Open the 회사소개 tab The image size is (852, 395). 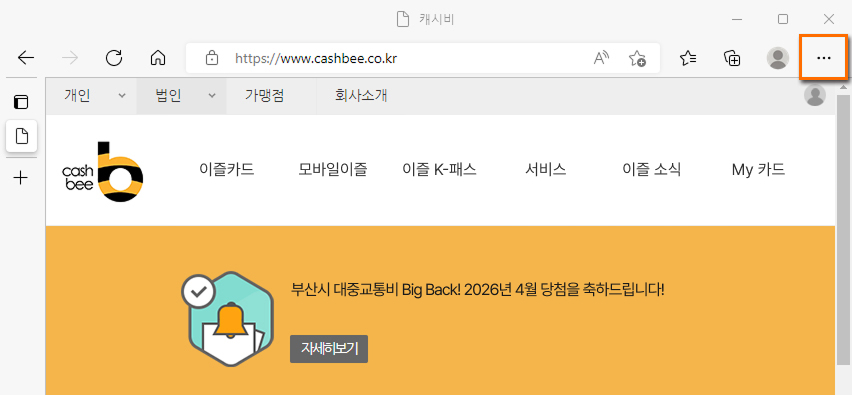pos(361,96)
